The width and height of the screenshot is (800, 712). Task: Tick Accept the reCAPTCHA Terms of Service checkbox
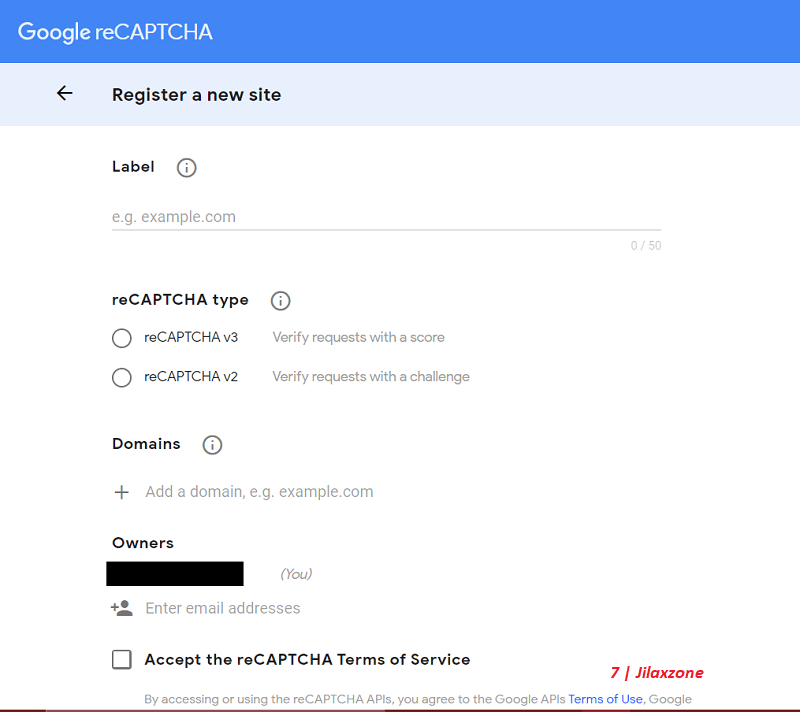(121, 659)
